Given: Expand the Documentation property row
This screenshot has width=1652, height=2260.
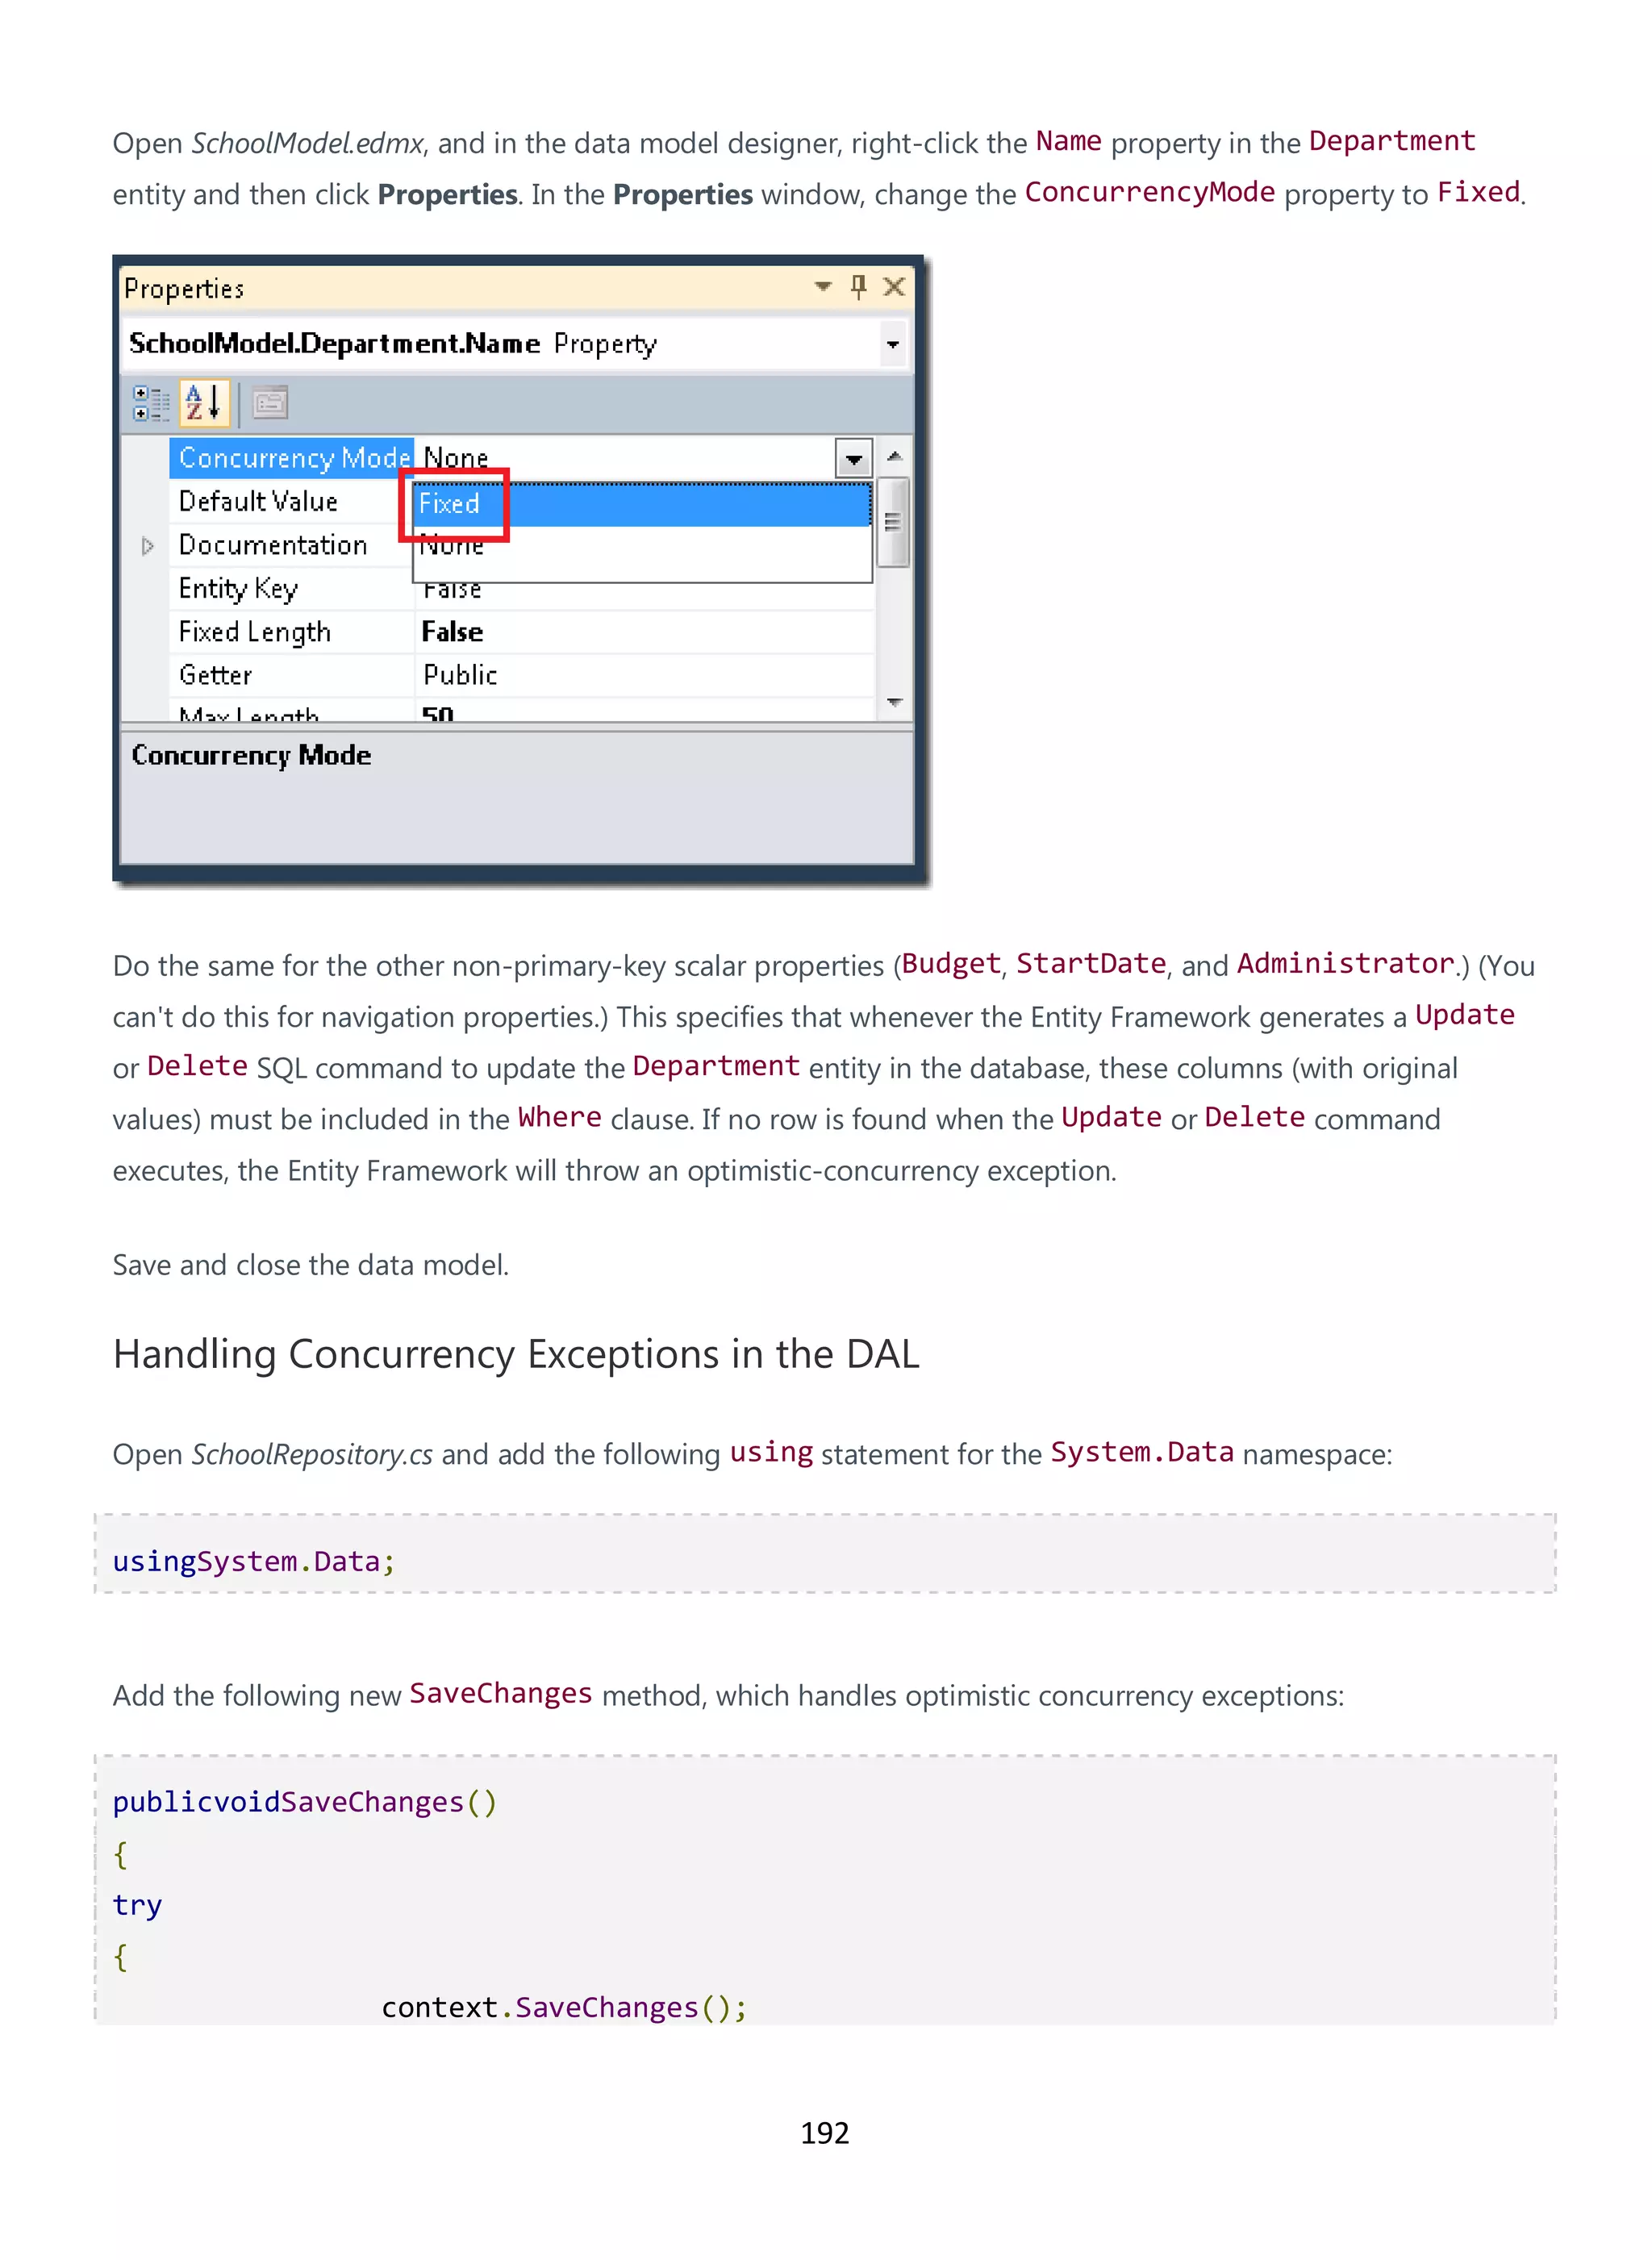Looking at the screenshot, I should [x=147, y=546].
